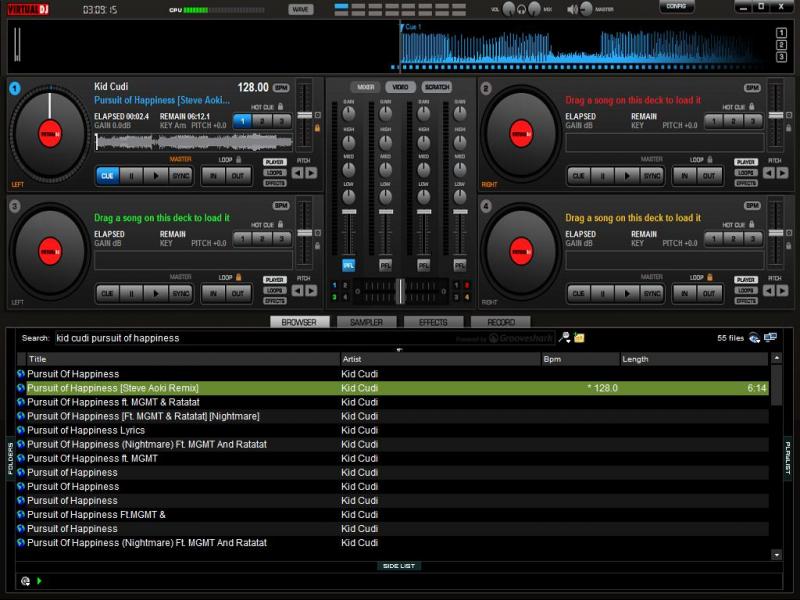The image size is (800, 600).
Task: Select 'Pursuit of Happiness Lyrics' row
Action: coord(392,430)
